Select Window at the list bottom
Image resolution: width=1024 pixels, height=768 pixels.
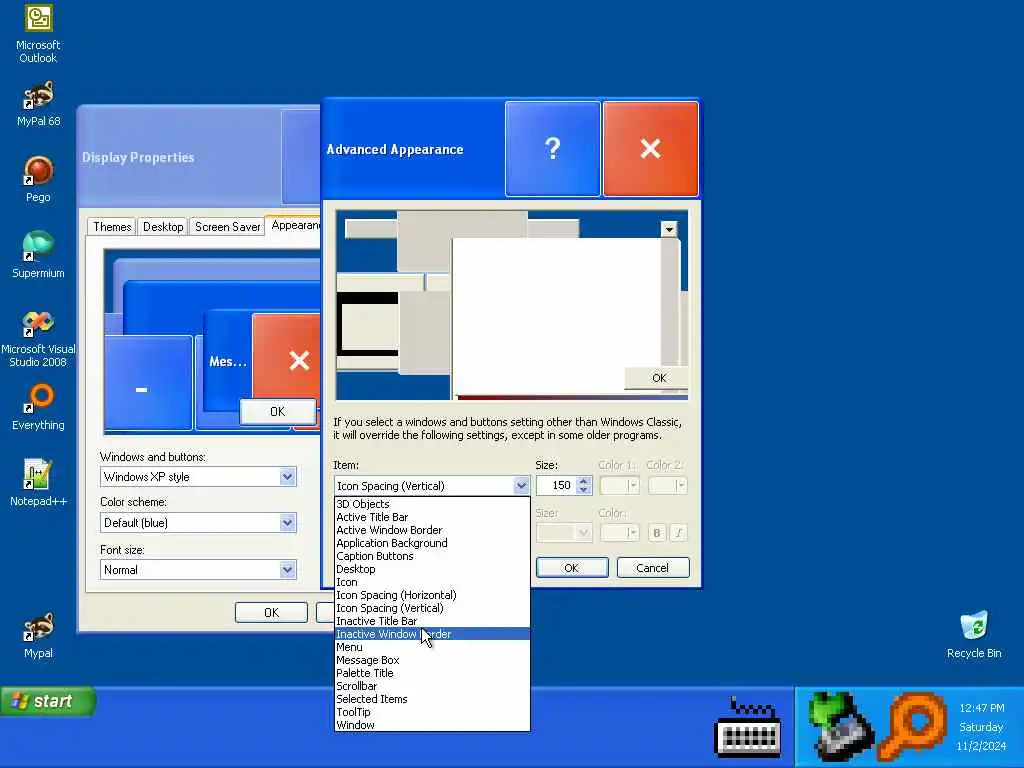point(432,725)
